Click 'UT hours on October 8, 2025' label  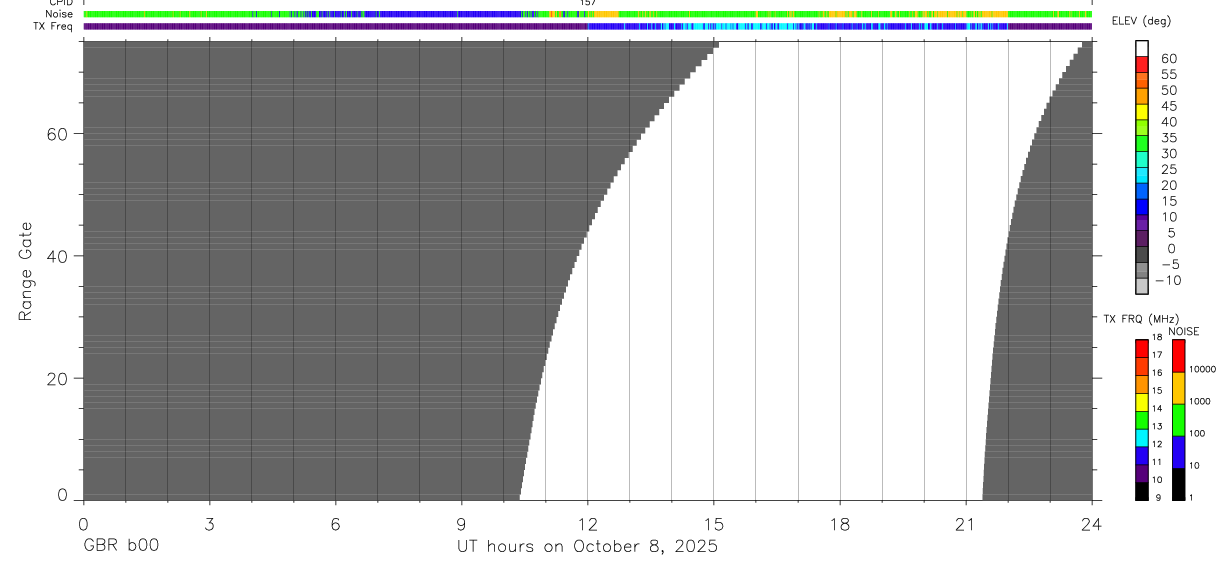tap(588, 547)
